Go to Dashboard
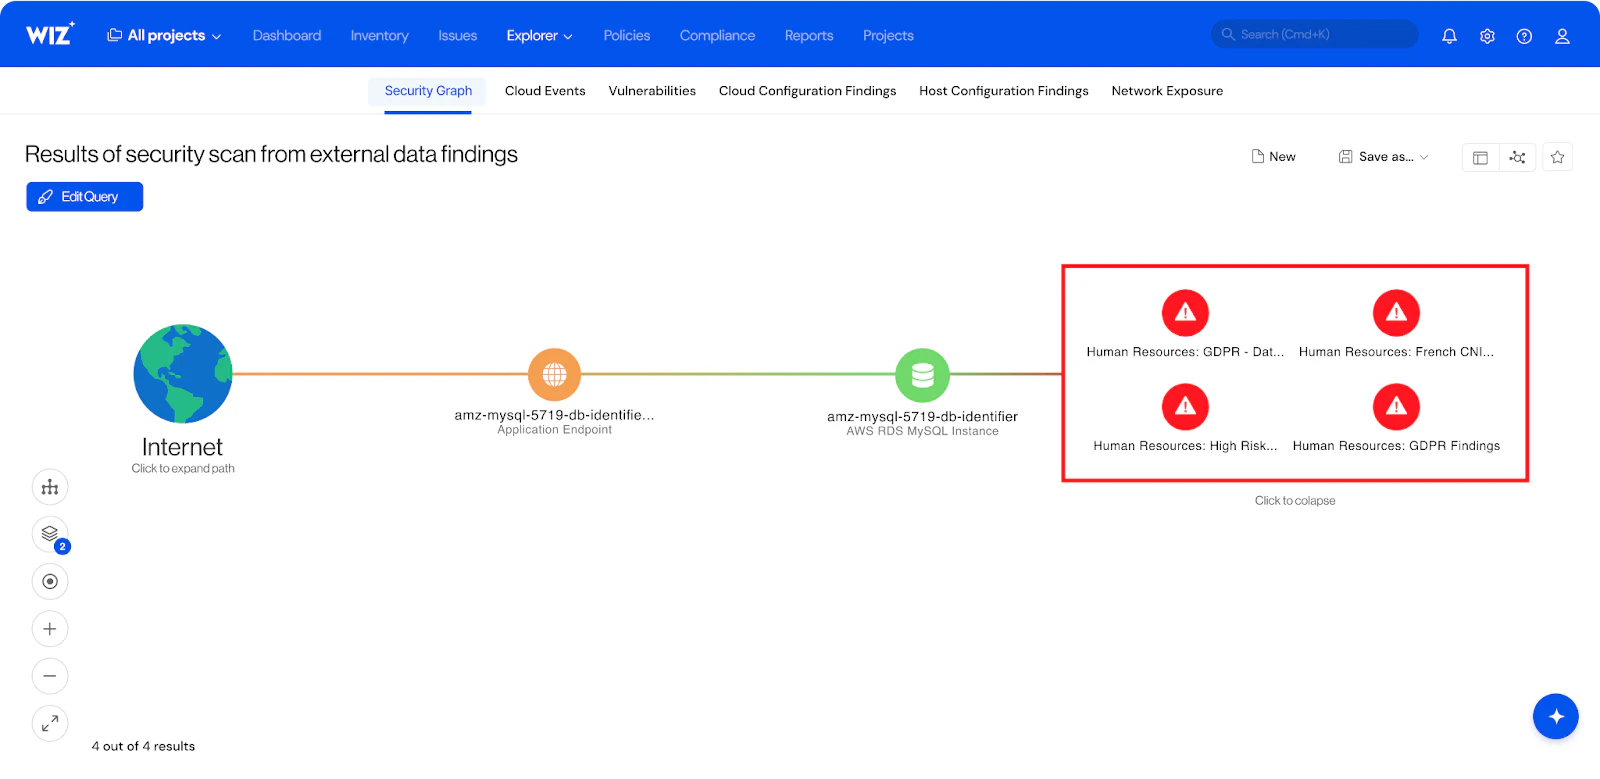This screenshot has height=779, width=1600. (287, 36)
